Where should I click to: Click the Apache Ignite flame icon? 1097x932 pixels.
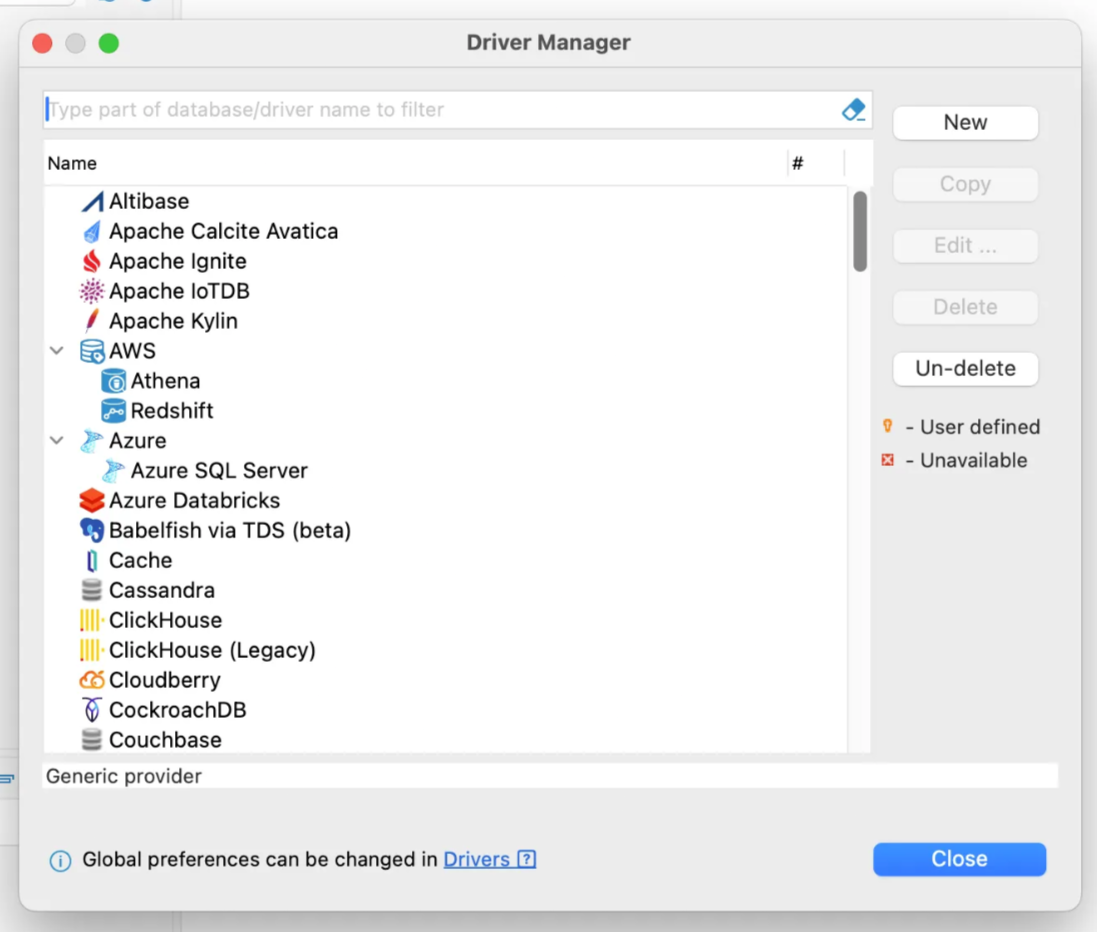coord(92,262)
